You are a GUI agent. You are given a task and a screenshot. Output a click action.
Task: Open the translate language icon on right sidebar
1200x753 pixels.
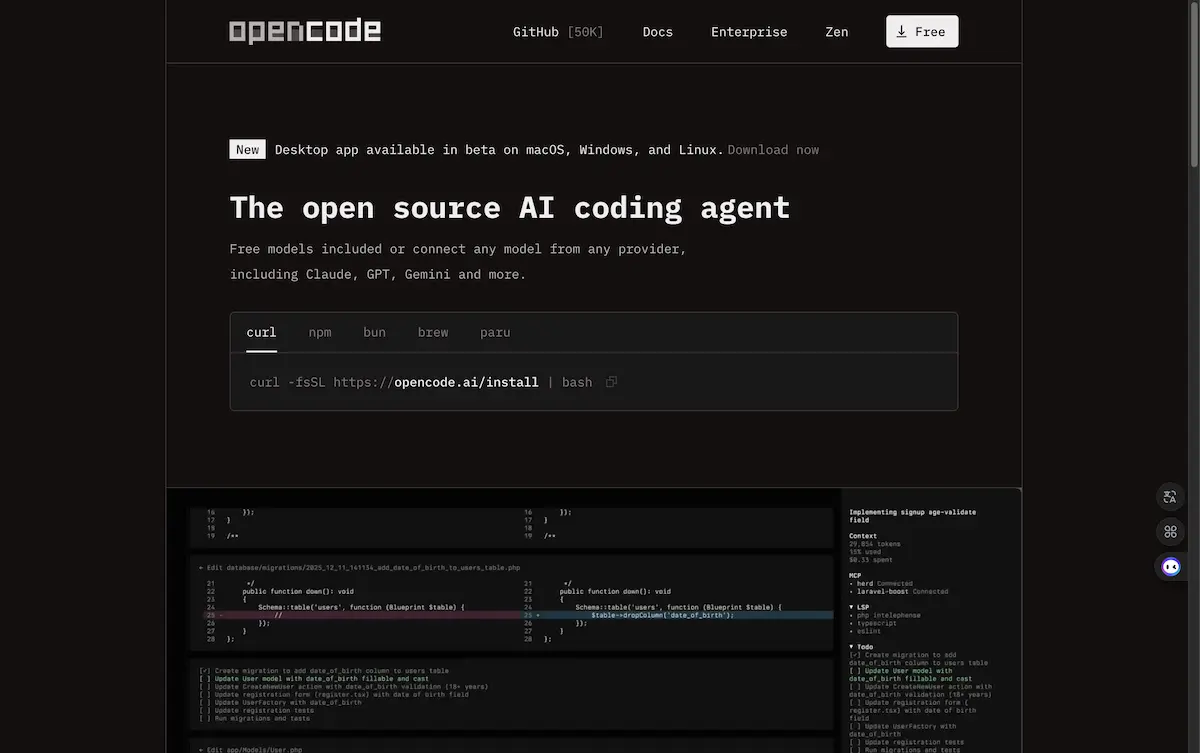1168,495
